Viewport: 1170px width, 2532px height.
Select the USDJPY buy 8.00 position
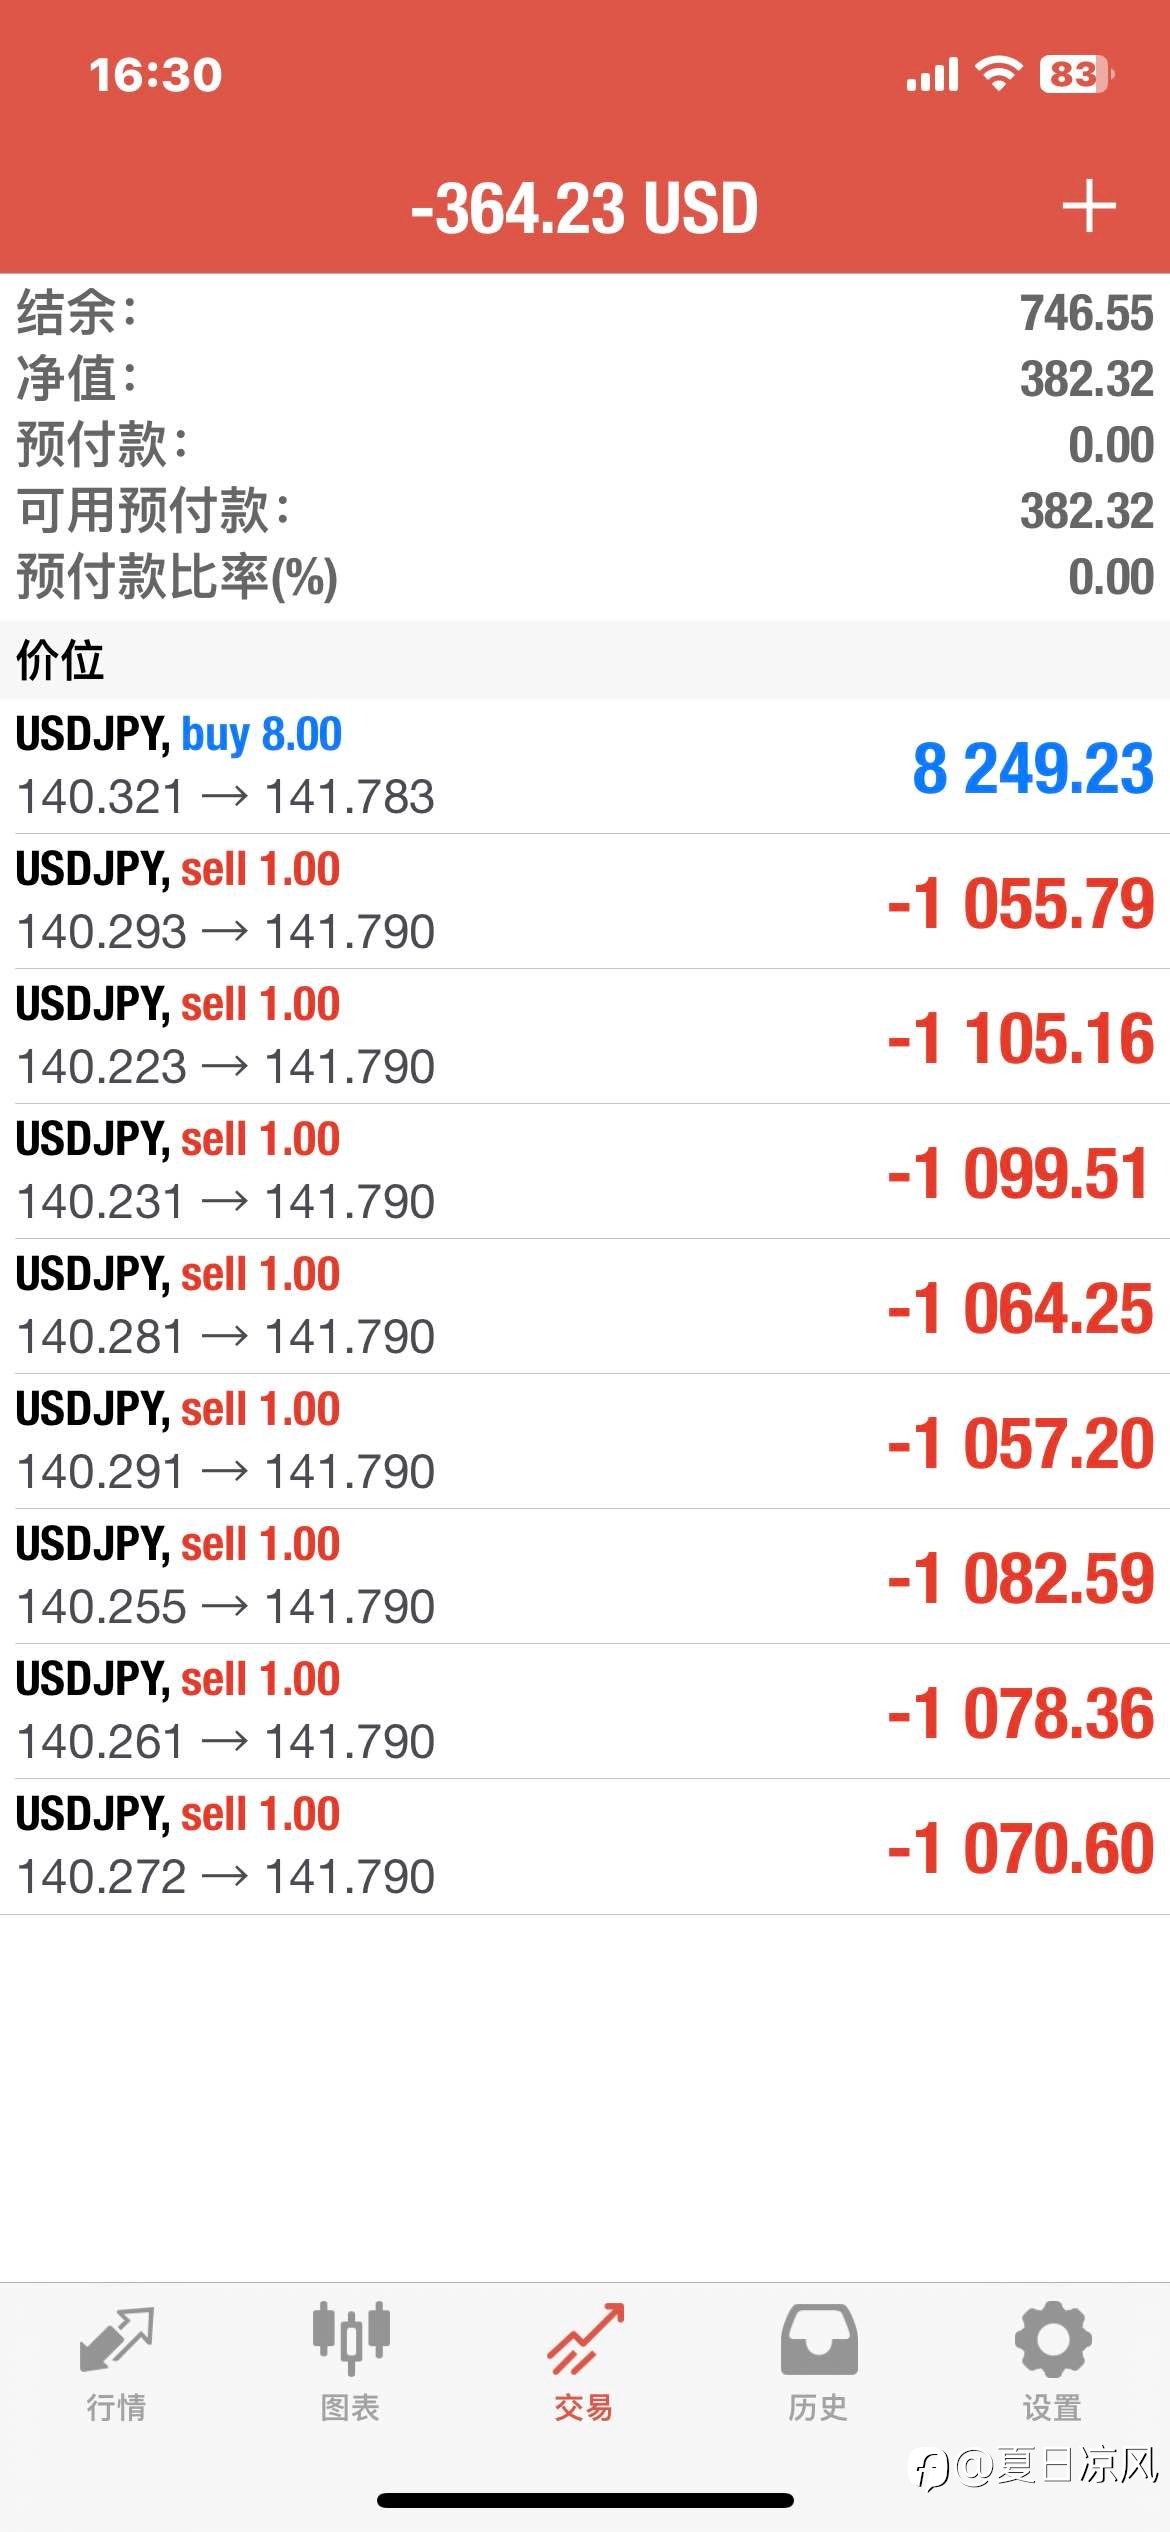pos(585,766)
